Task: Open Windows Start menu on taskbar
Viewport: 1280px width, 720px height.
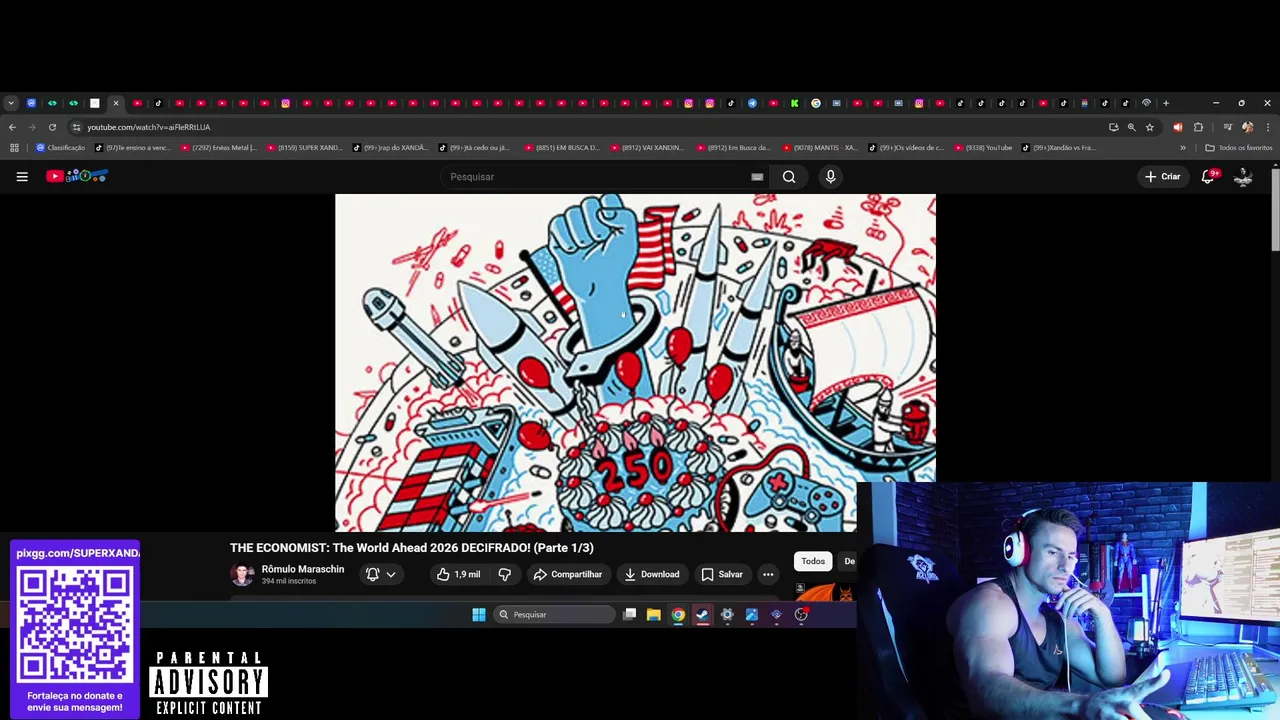Action: 479,615
